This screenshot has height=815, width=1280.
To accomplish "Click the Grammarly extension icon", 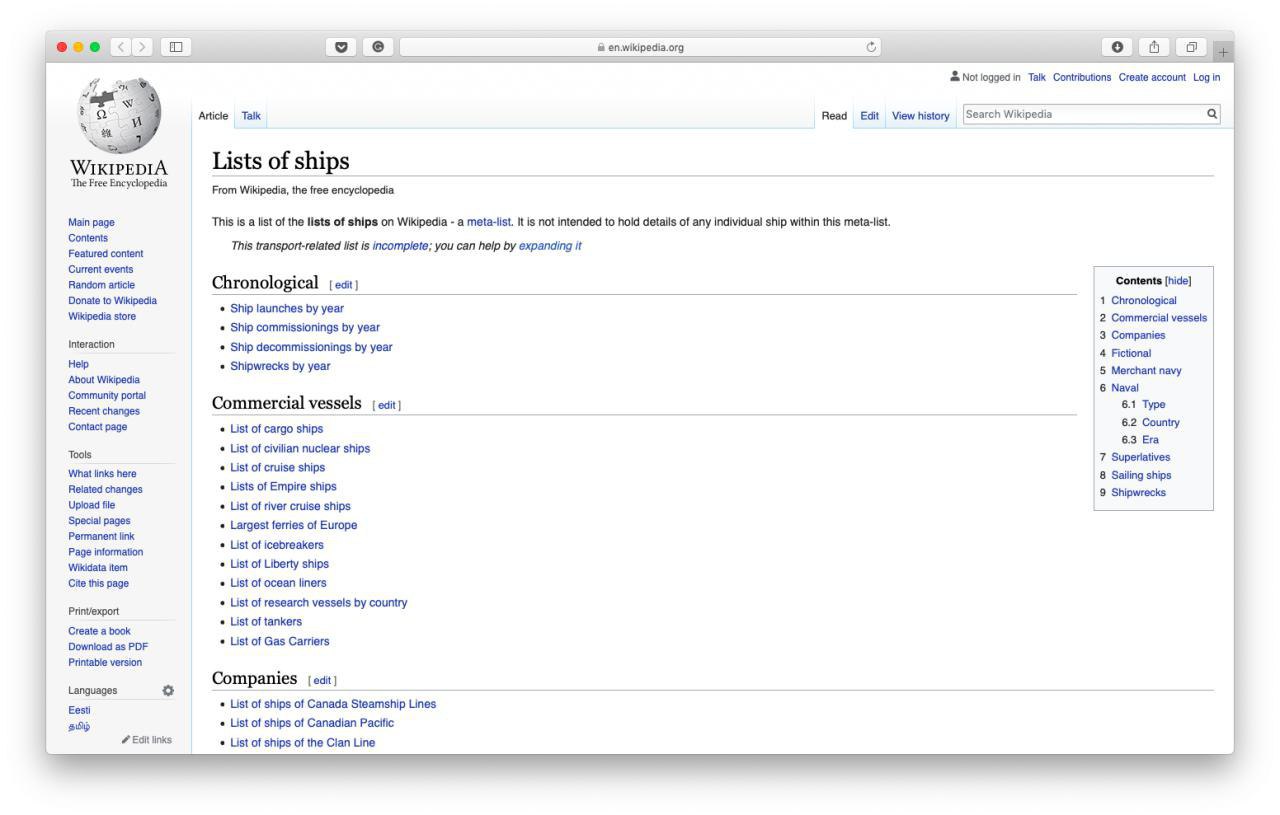I will click(378, 47).
